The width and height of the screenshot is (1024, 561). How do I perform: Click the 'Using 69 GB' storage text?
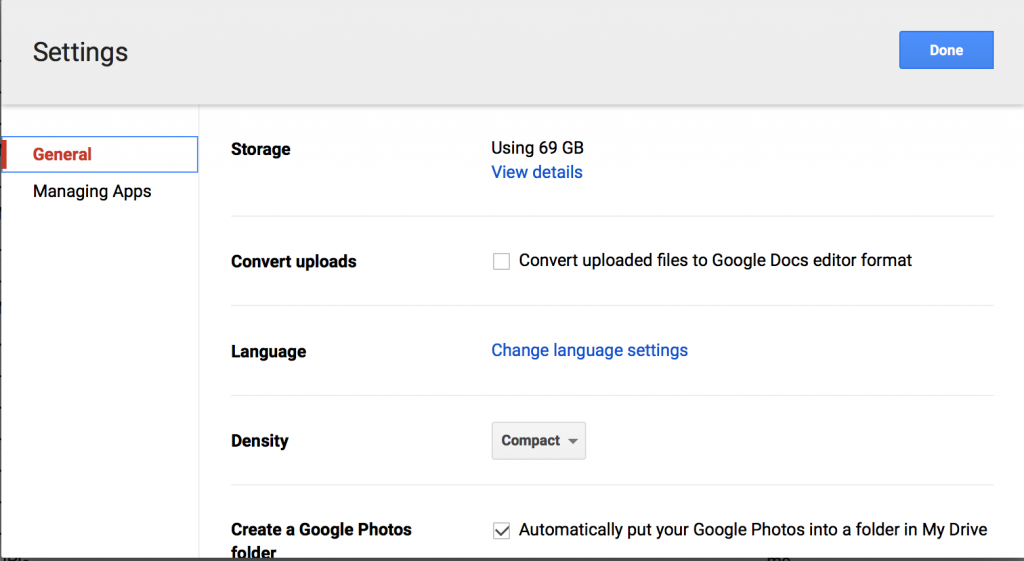pyautogui.click(x=537, y=148)
